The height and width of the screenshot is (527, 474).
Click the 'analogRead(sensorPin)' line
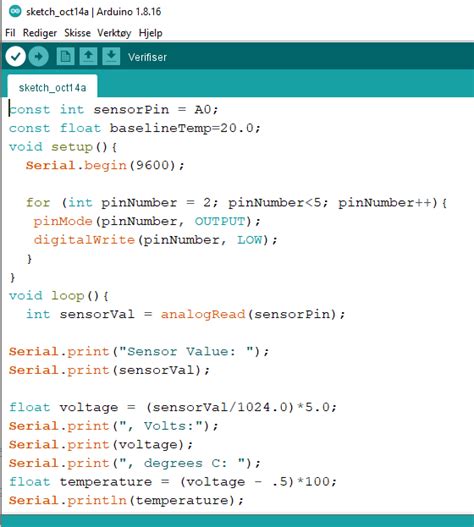click(x=186, y=314)
